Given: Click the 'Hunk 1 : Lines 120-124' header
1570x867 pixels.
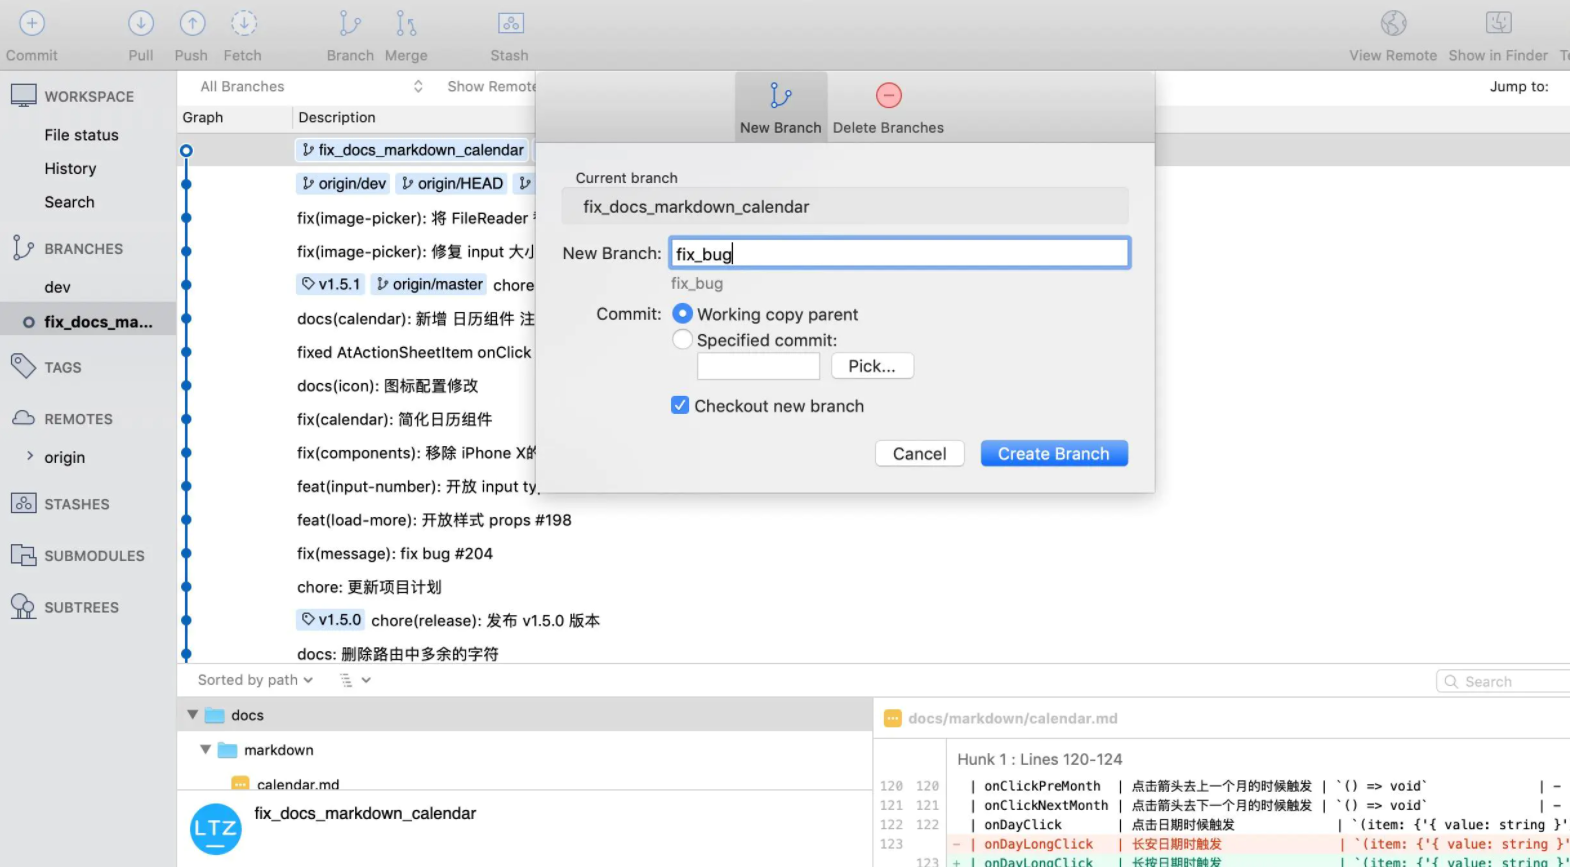Looking at the screenshot, I should (1040, 759).
